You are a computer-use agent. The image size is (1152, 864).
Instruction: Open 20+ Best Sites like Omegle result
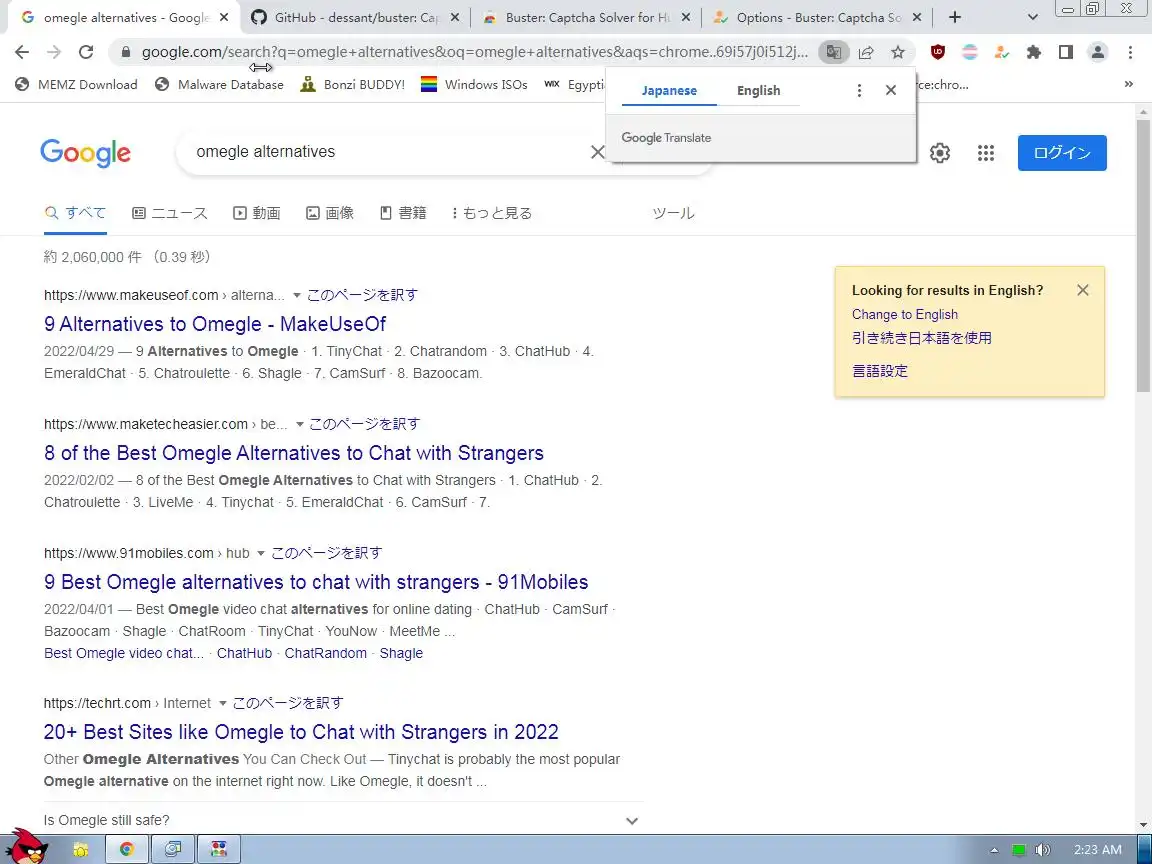point(301,732)
